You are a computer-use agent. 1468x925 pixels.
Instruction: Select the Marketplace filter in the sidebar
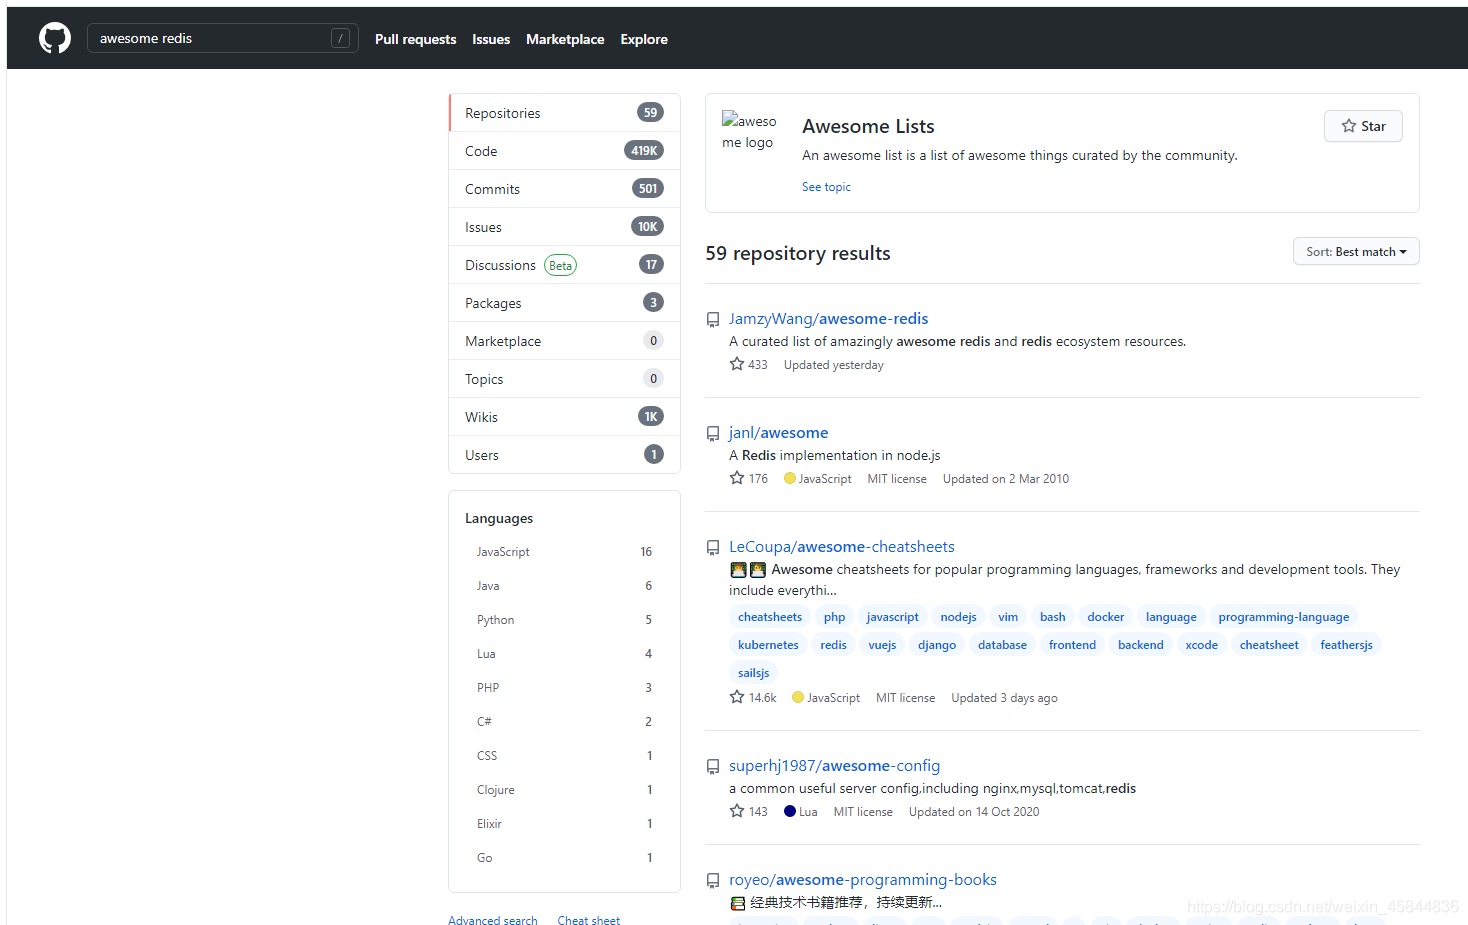[565, 341]
